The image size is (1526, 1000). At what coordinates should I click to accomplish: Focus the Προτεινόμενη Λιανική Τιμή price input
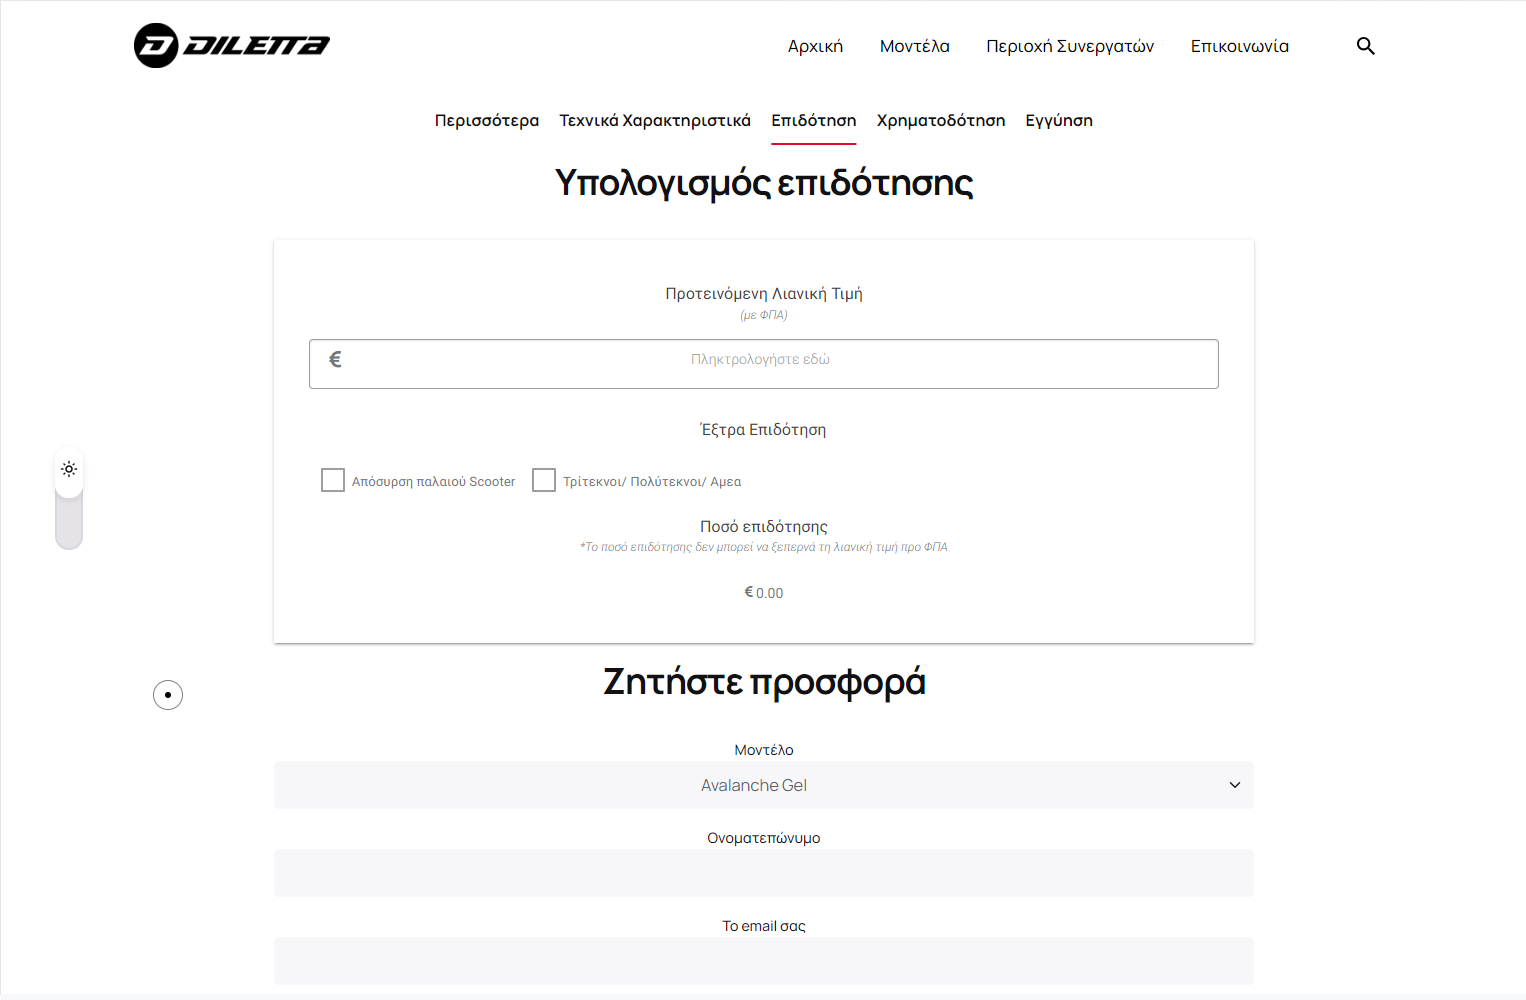pos(764,364)
